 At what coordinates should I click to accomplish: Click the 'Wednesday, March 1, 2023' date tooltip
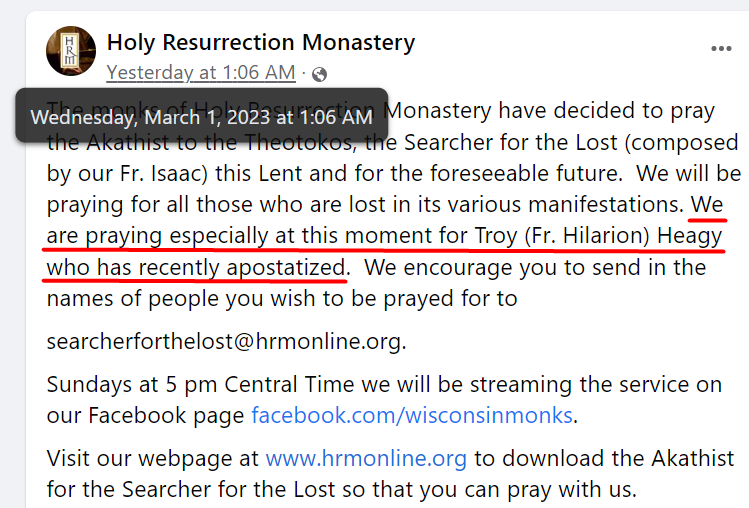coord(202,116)
